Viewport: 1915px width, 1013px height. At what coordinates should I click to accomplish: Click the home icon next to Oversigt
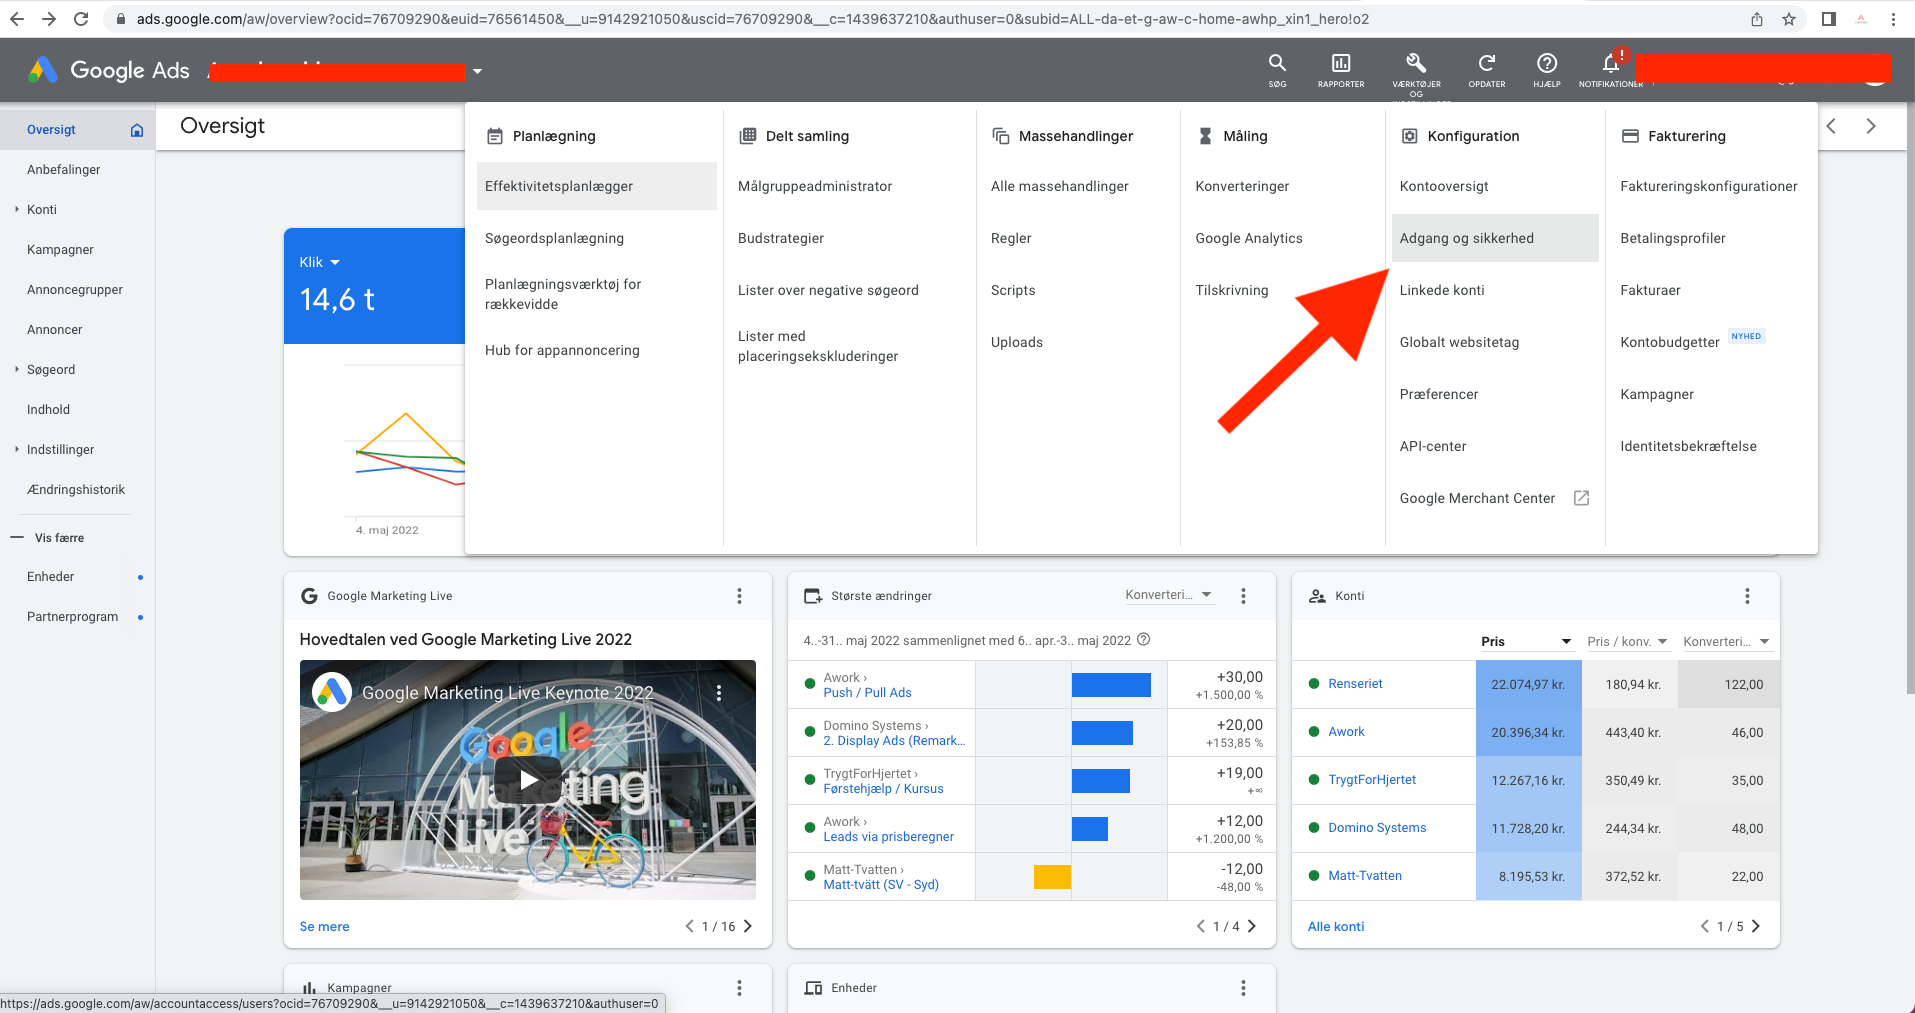click(137, 130)
